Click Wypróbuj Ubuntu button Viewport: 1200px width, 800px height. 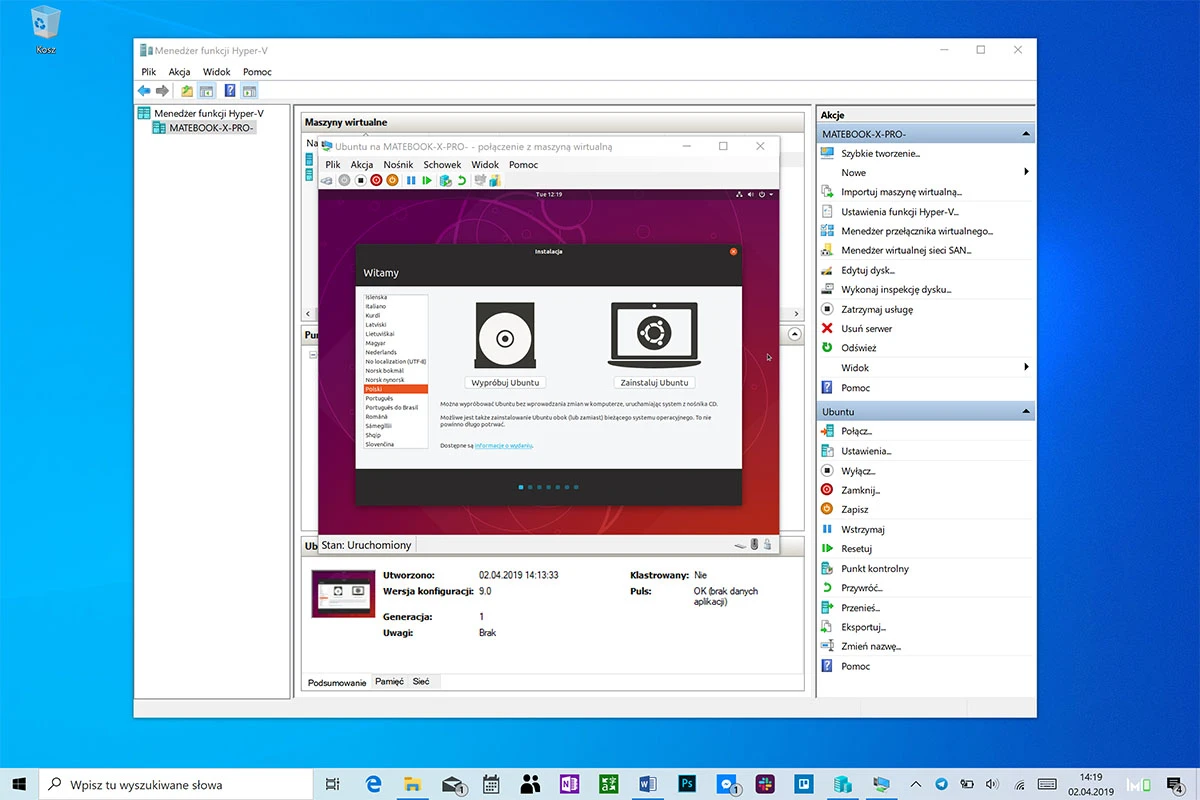click(x=505, y=383)
